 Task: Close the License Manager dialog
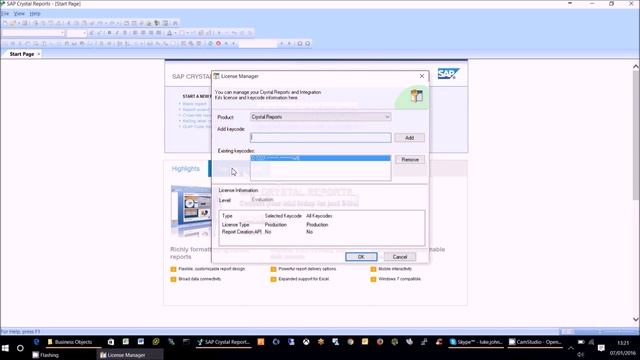click(422, 76)
